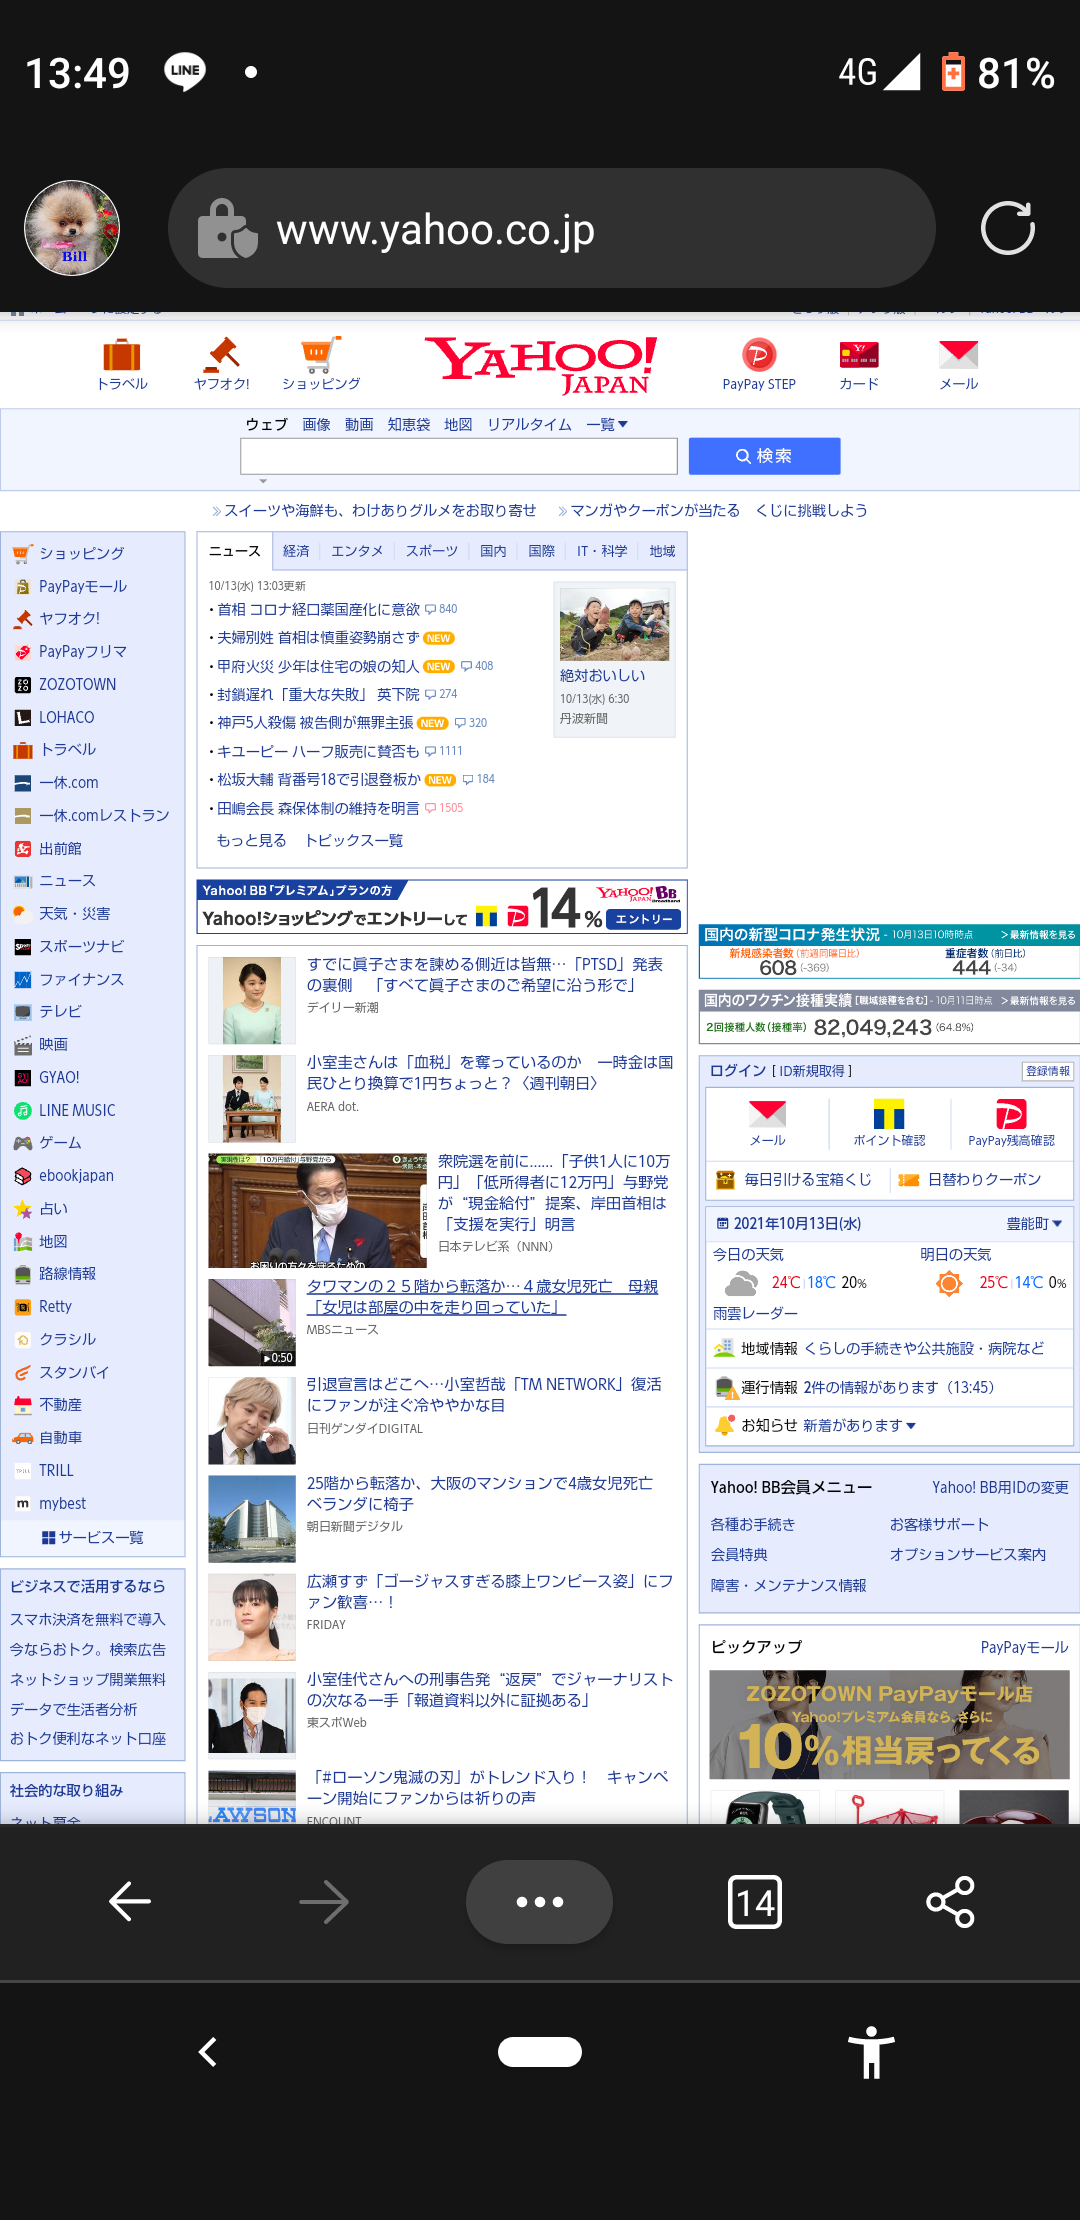Open 雨雲レーダー link
Viewport: 1080px width, 2220px height.
pos(755,1312)
